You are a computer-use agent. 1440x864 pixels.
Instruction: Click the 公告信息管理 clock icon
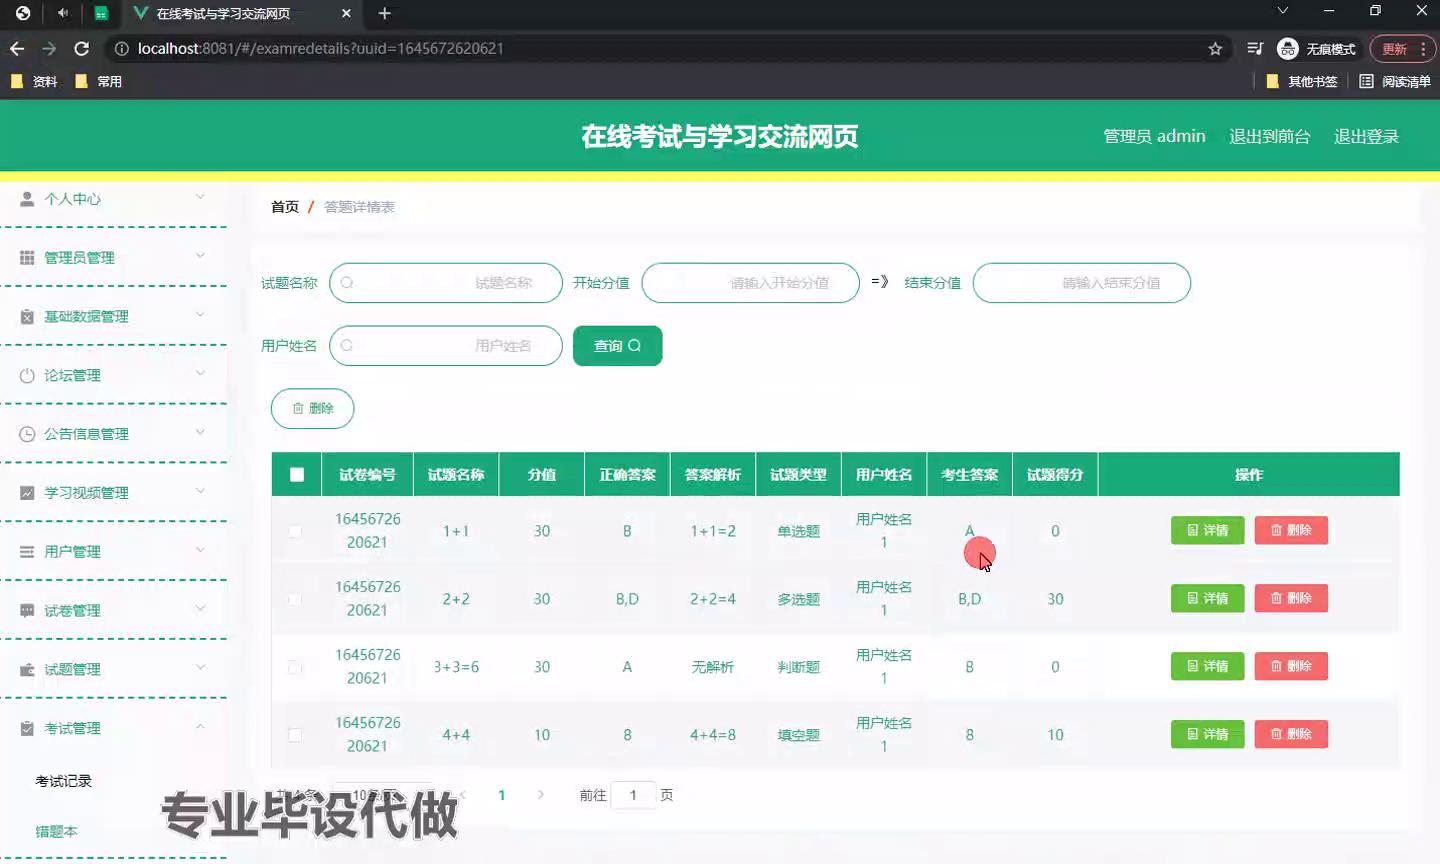click(27, 434)
